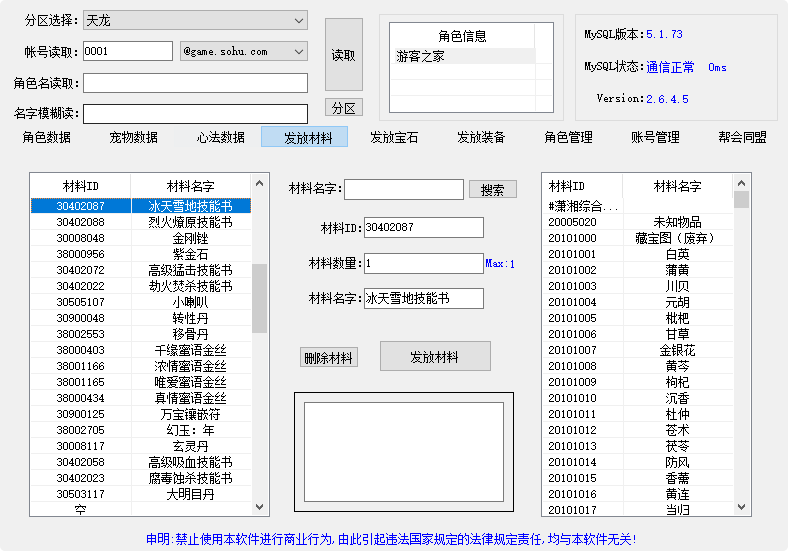Click the 读取 button
788x551 pixels.
(343, 56)
